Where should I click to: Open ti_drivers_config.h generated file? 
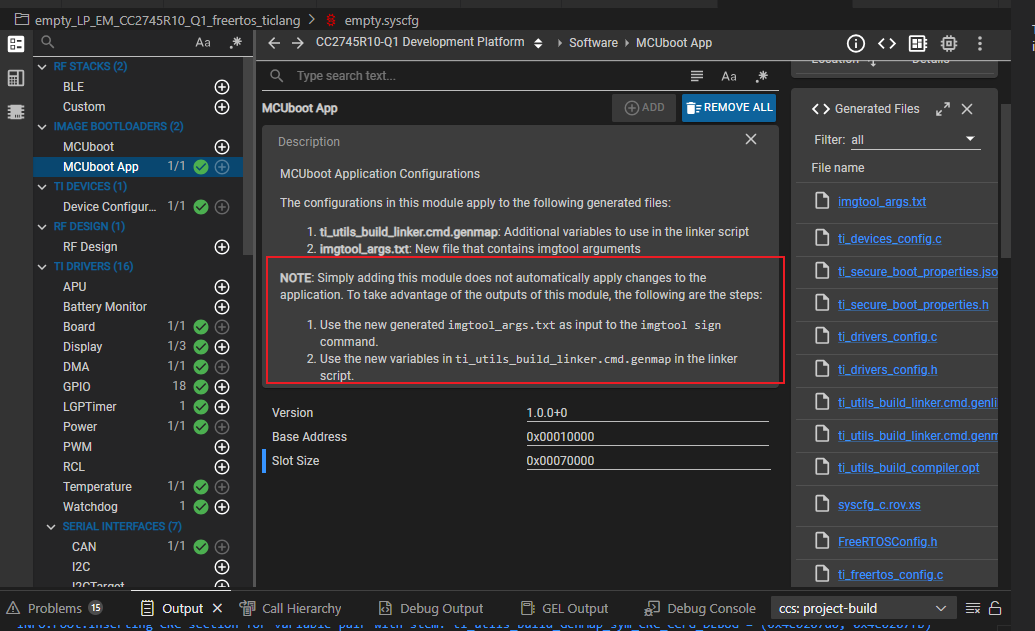pyautogui.click(x=887, y=370)
